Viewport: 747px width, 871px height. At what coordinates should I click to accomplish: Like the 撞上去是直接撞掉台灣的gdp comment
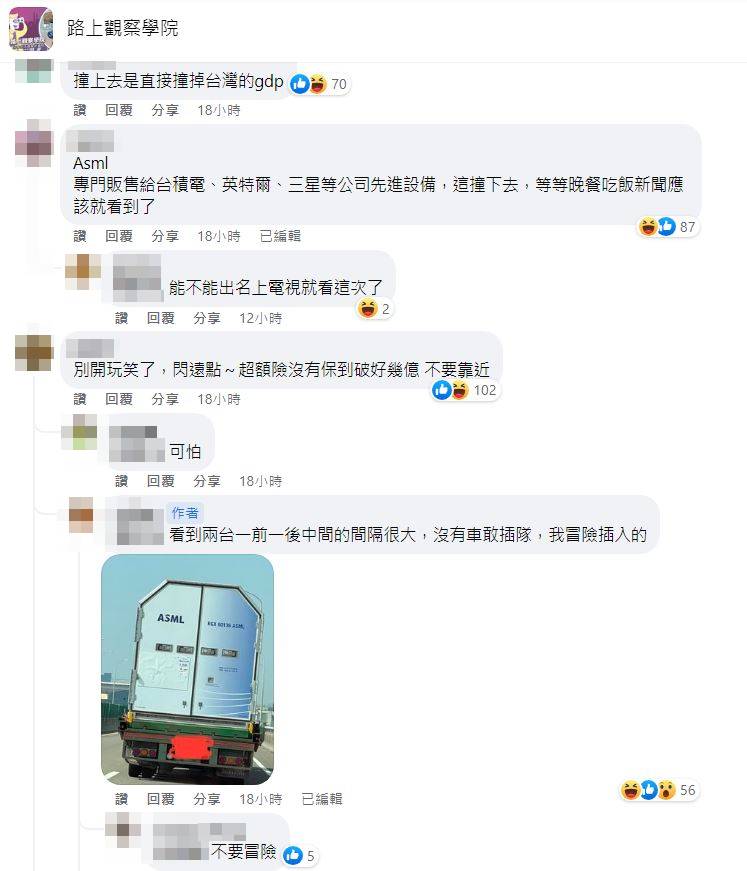click(x=80, y=110)
